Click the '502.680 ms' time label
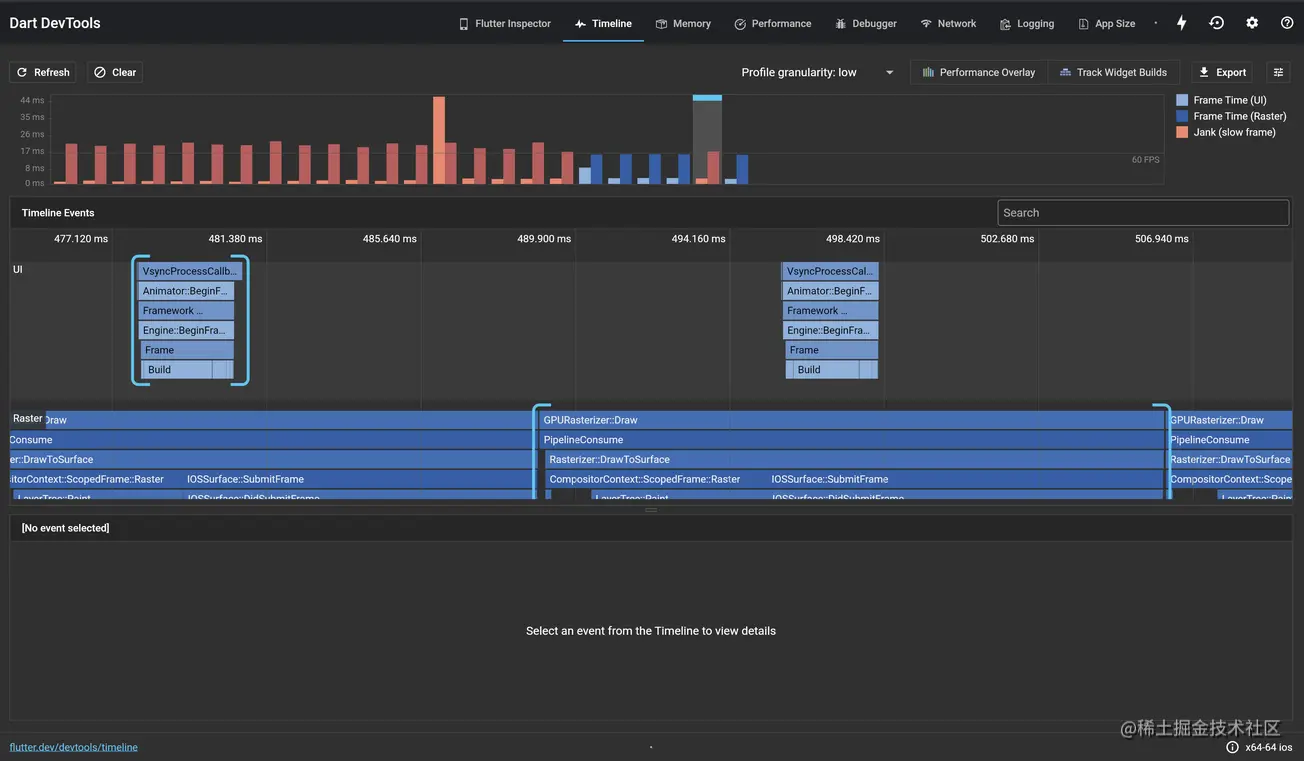This screenshot has height=761, width=1304. [1007, 239]
